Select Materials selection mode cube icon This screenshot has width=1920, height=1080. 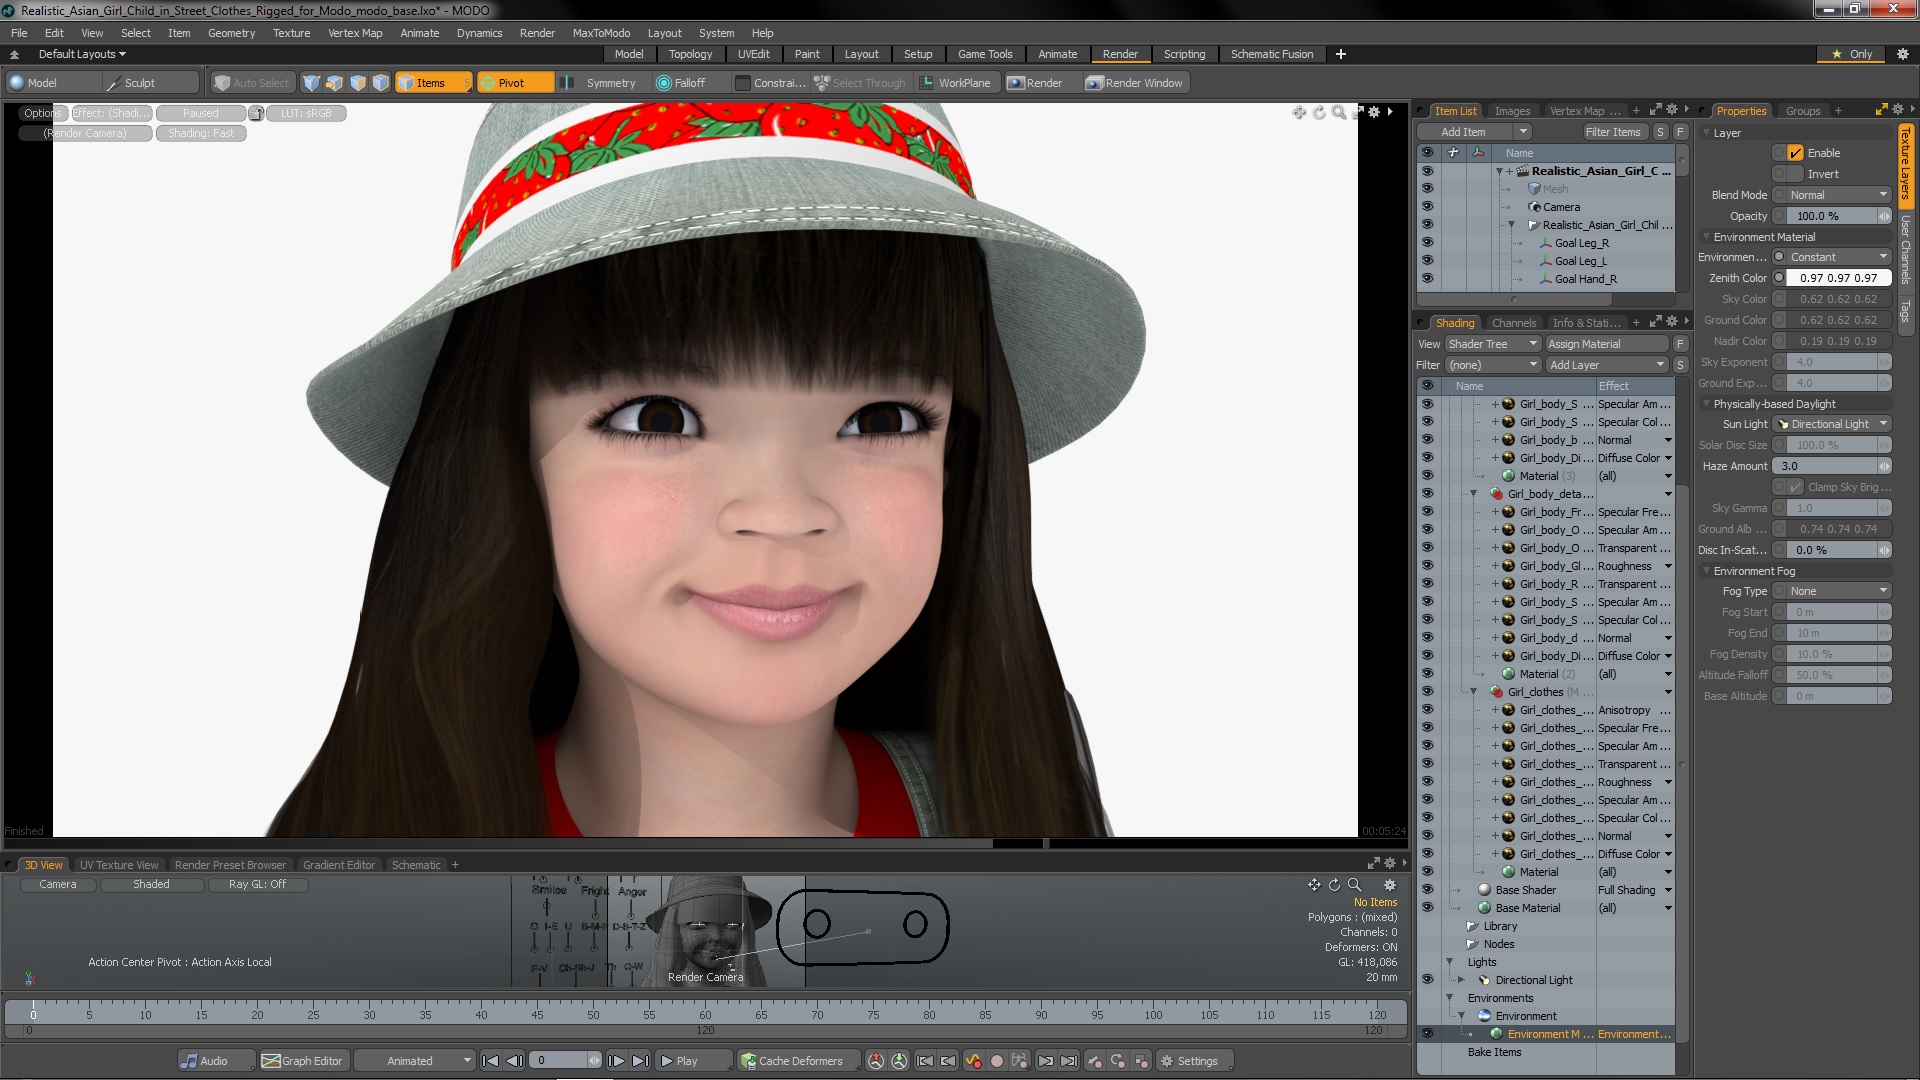click(381, 83)
